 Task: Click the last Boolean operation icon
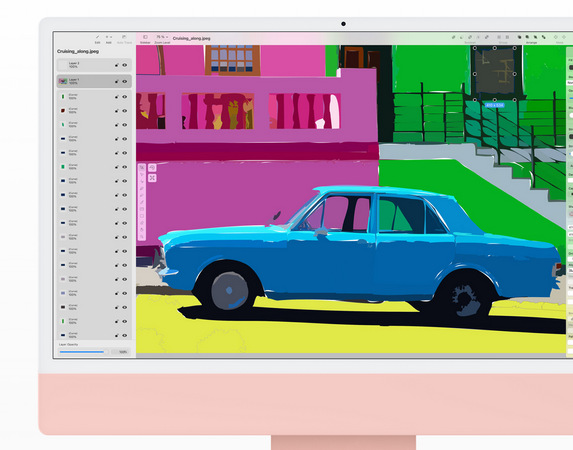[487, 37]
